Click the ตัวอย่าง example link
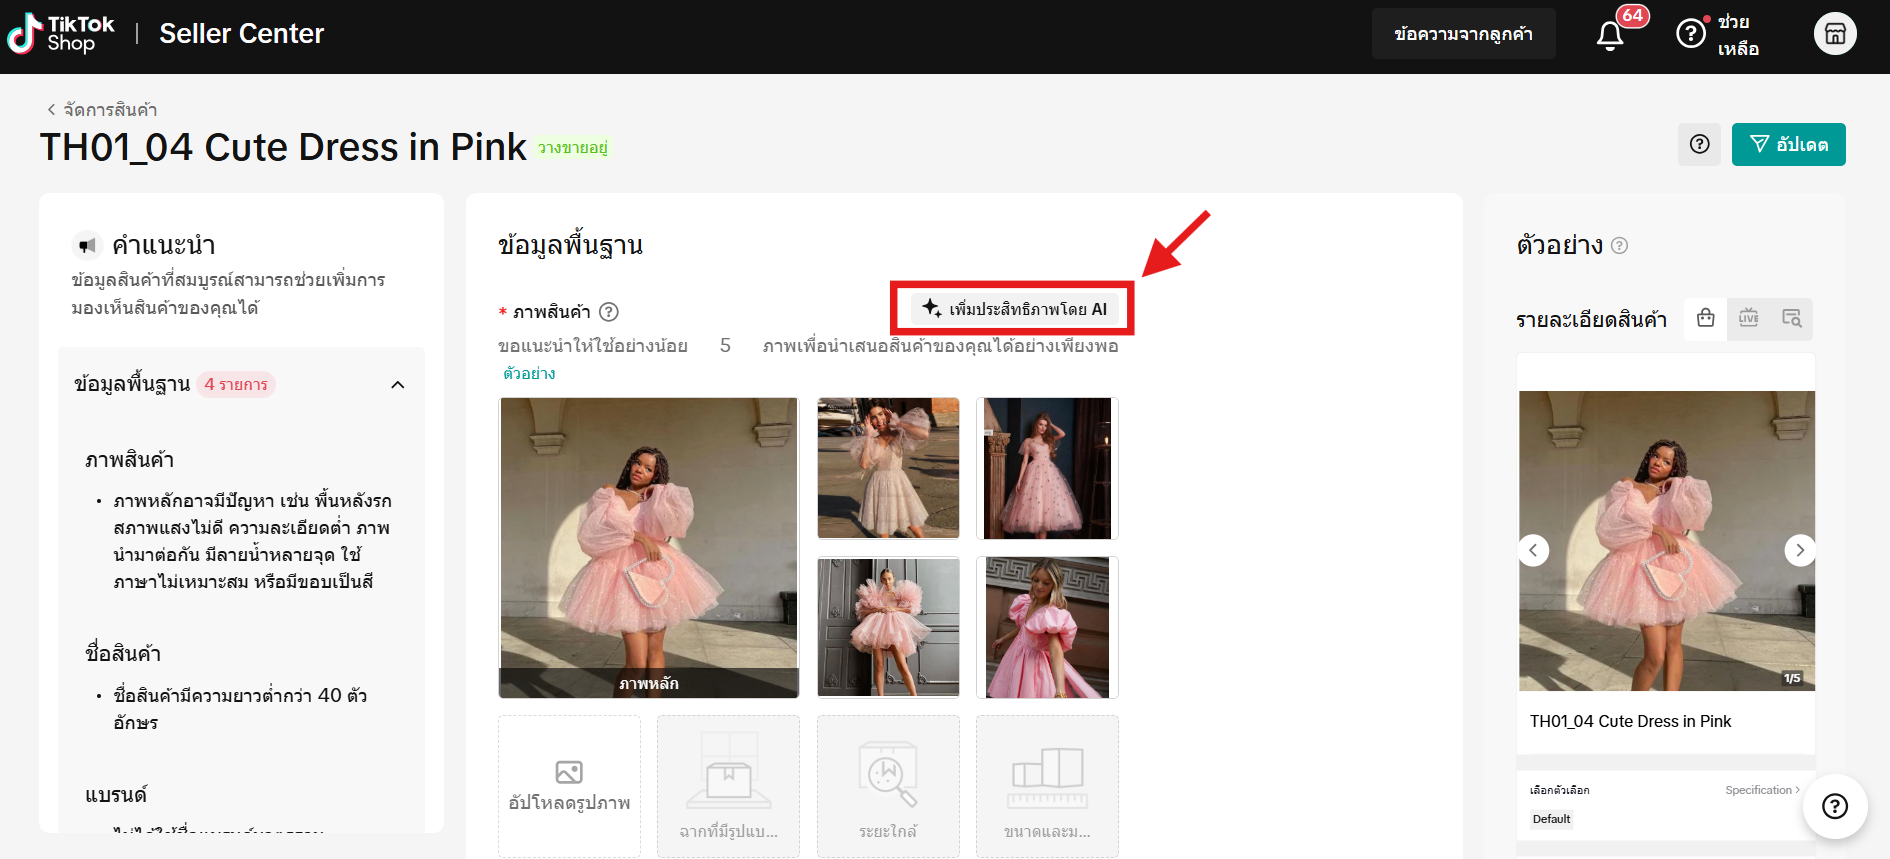 pos(529,374)
